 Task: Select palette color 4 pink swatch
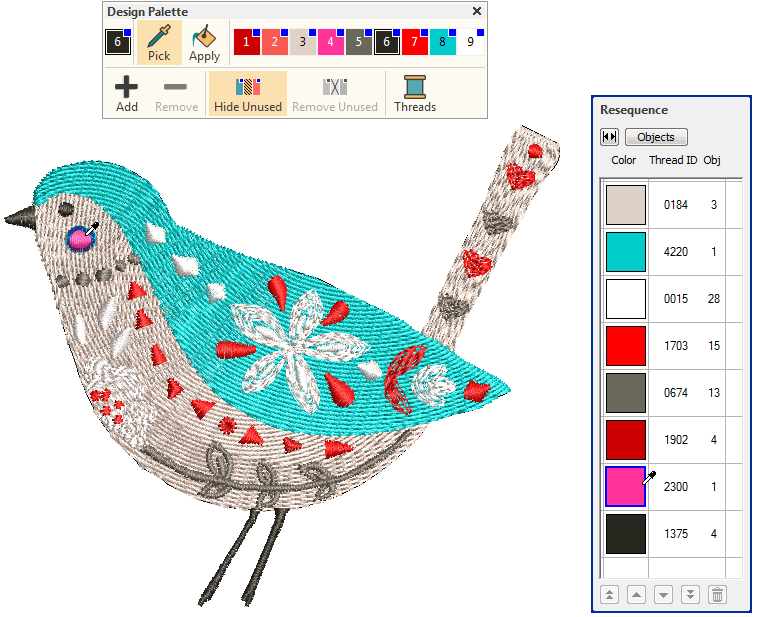tap(330, 43)
